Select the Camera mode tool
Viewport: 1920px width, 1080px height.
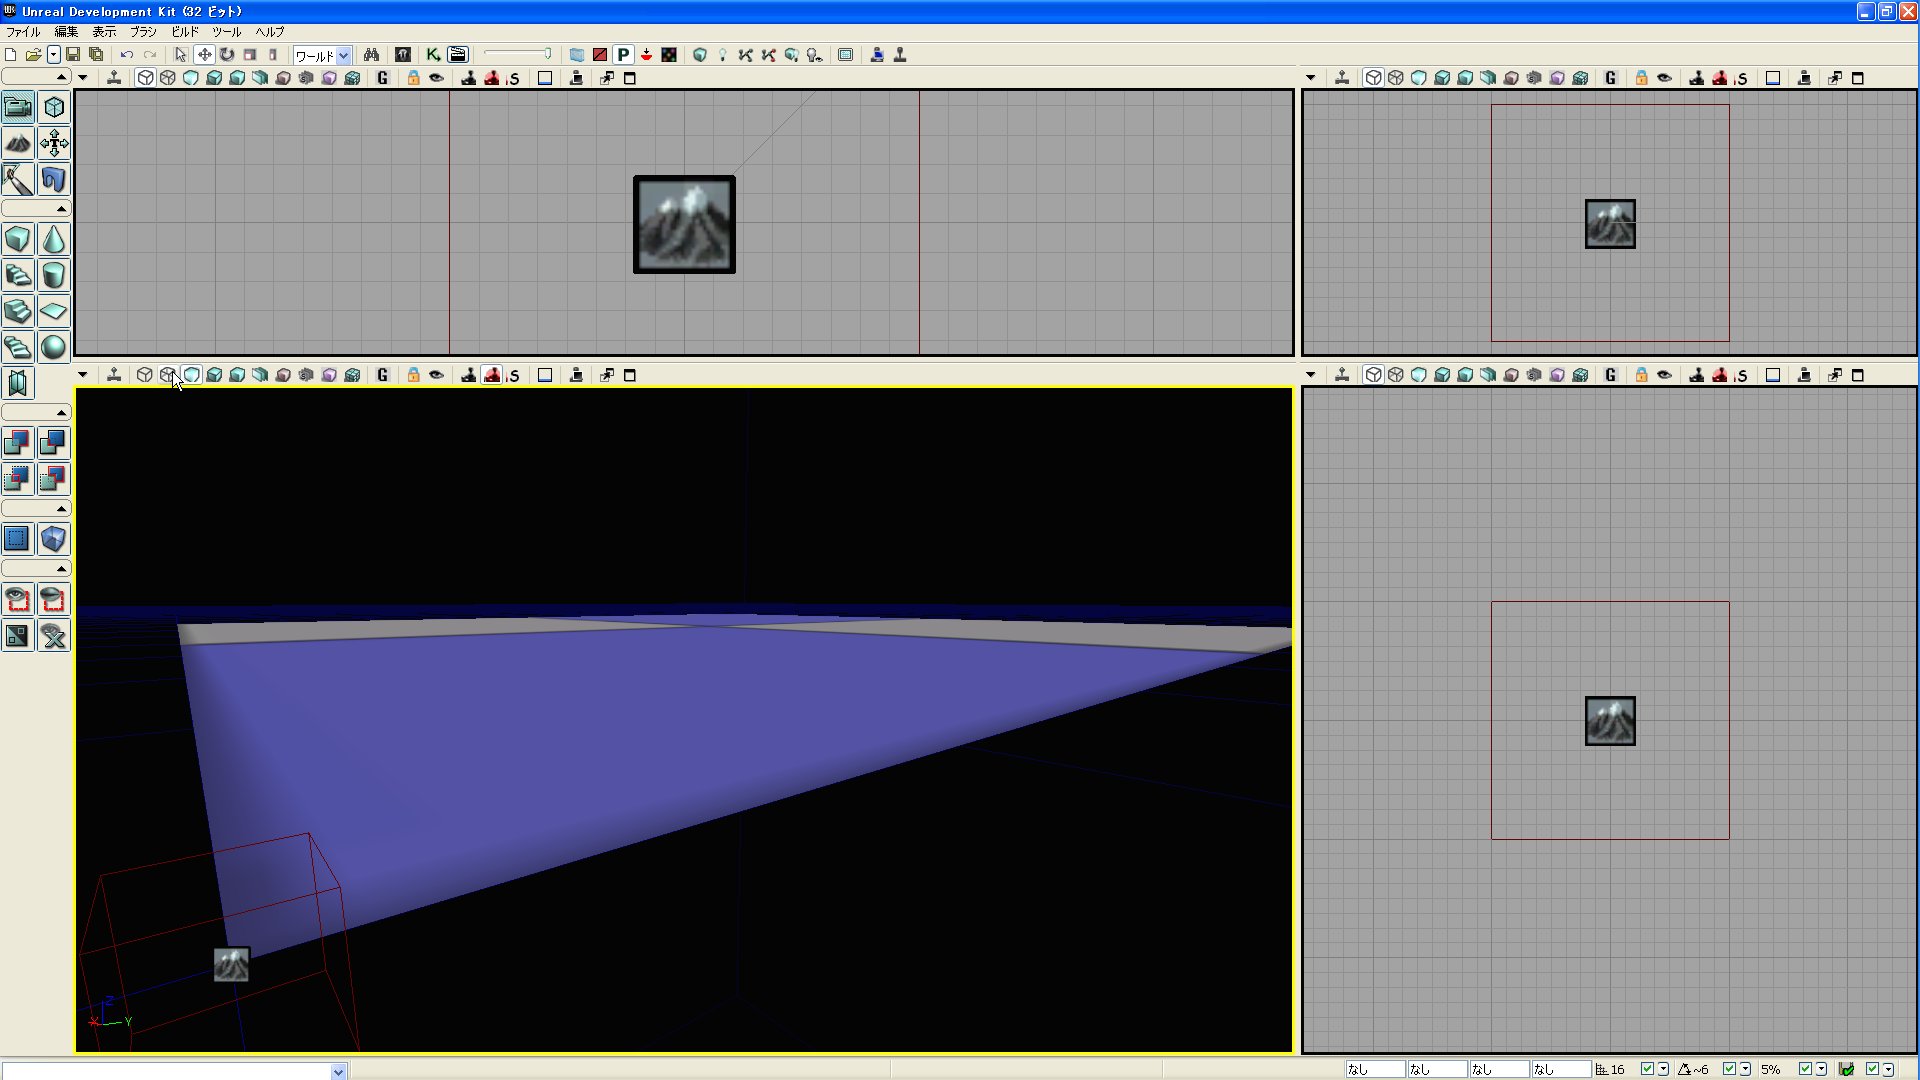(x=18, y=106)
